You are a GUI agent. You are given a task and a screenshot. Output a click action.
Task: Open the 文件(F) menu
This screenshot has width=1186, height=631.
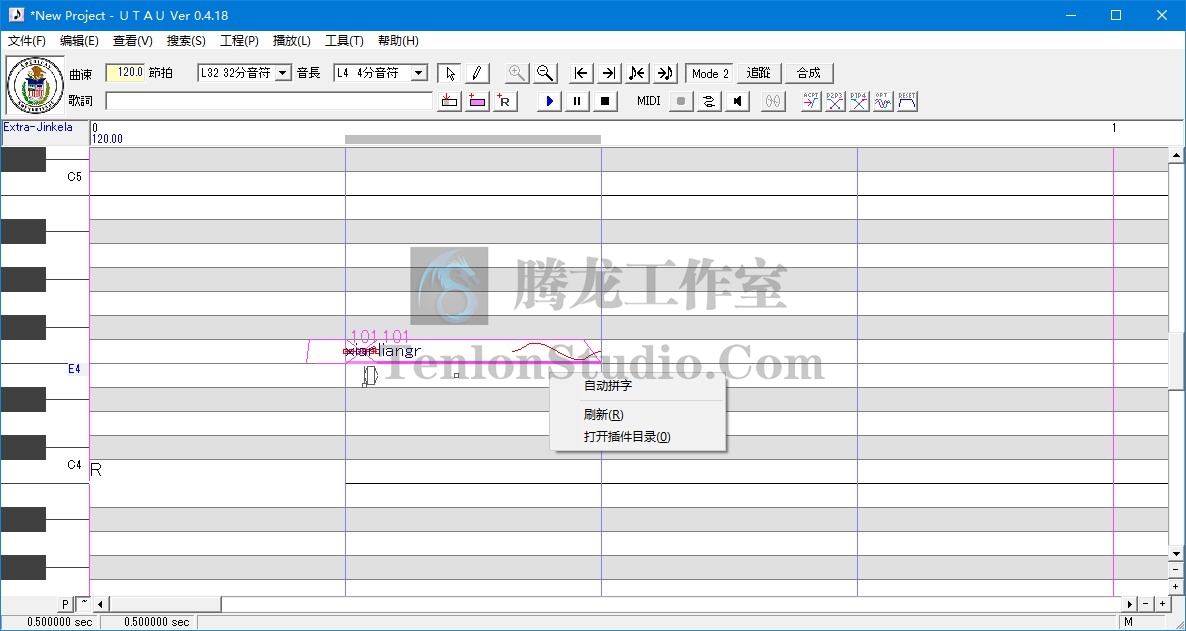(x=26, y=41)
